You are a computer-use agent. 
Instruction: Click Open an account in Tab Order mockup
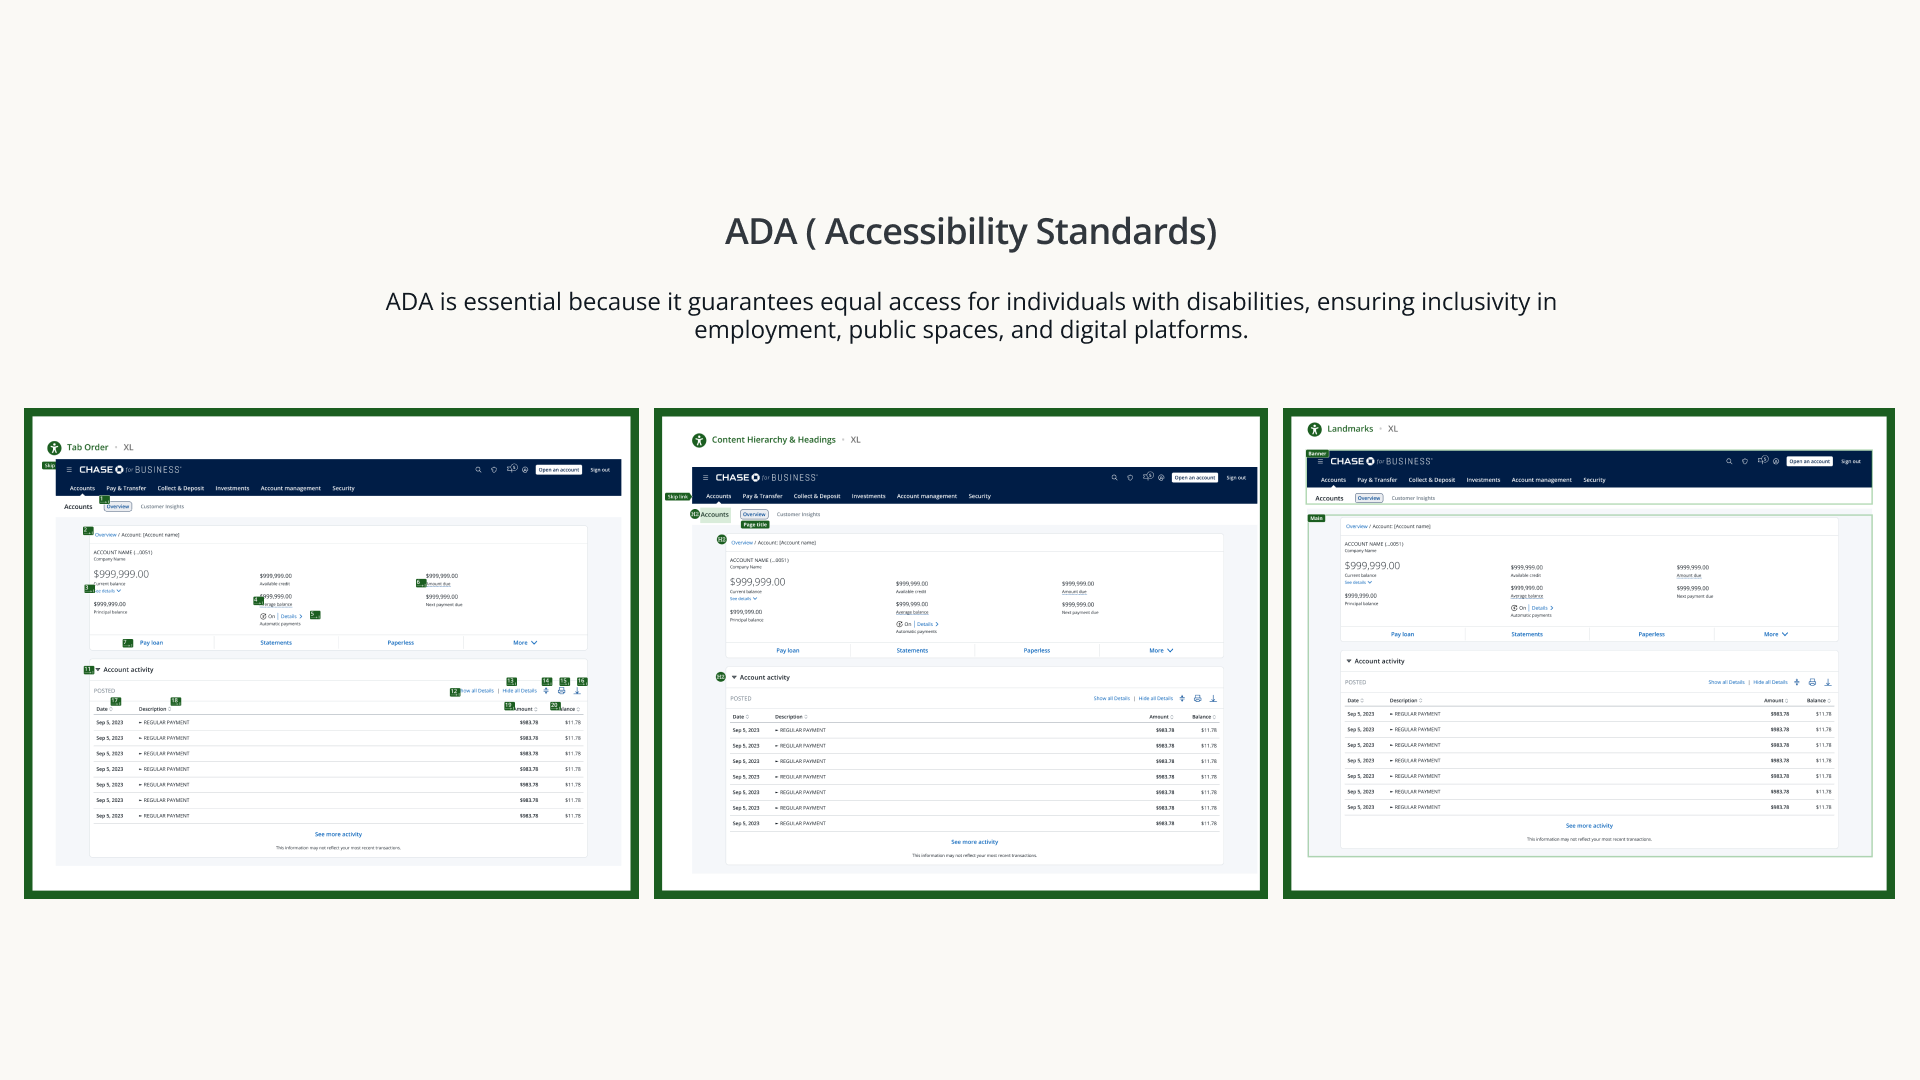(x=558, y=470)
